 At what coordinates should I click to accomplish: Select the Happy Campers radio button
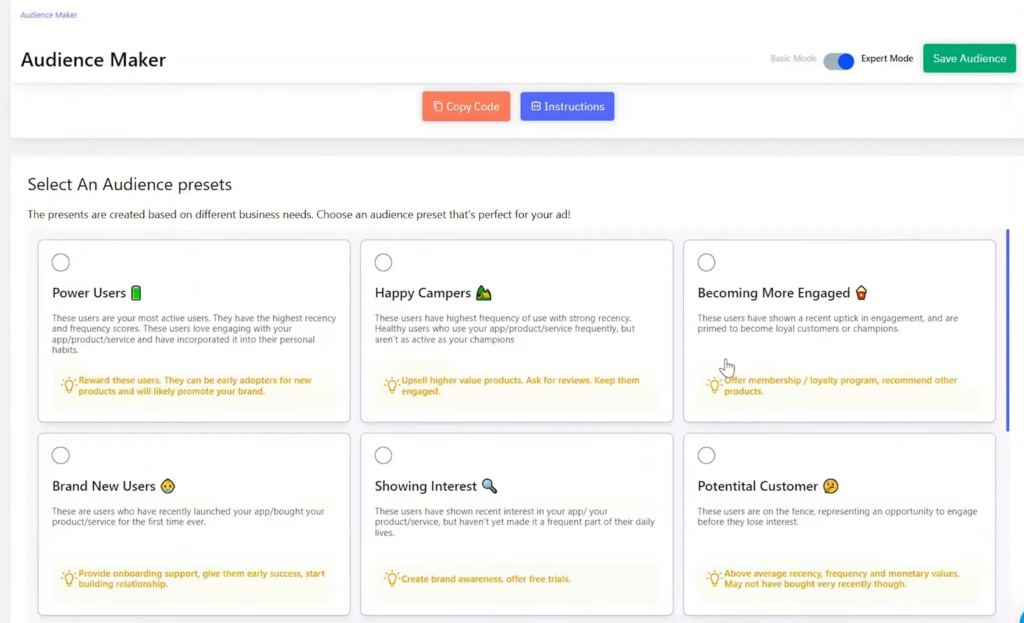pyautogui.click(x=383, y=261)
